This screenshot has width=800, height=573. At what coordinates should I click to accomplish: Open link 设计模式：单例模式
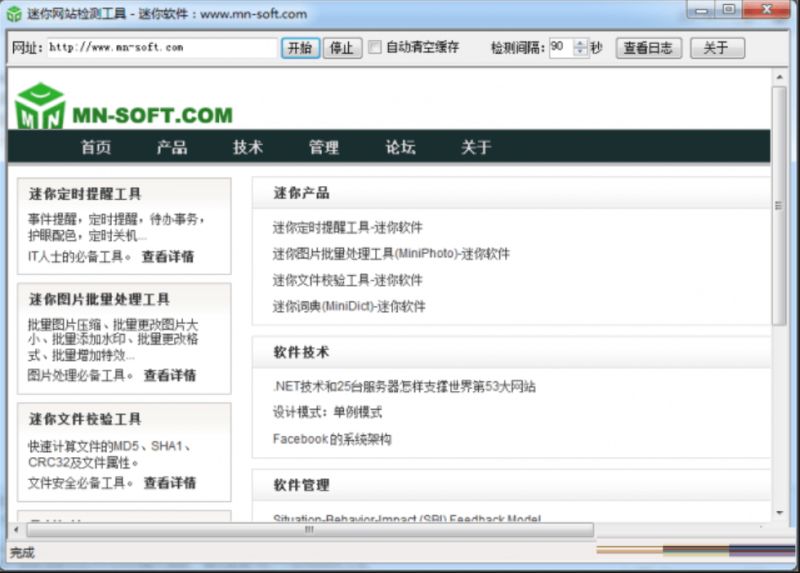point(328,412)
